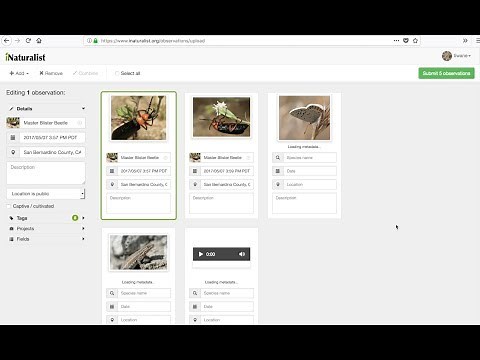Click calendar icon on butterfly card

(278, 171)
